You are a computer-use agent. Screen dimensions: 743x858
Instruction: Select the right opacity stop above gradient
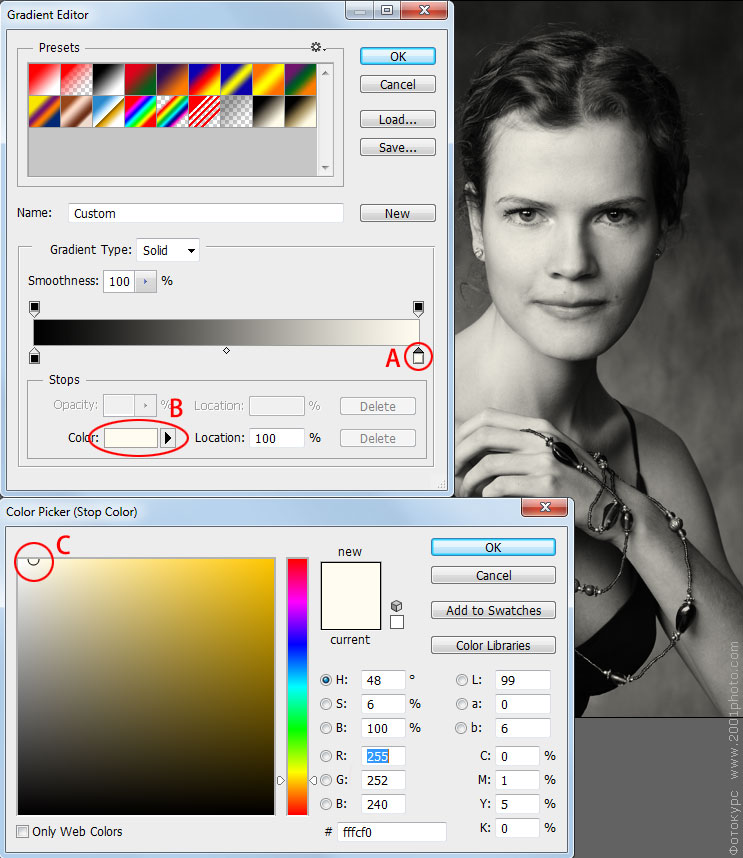(418, 309)
